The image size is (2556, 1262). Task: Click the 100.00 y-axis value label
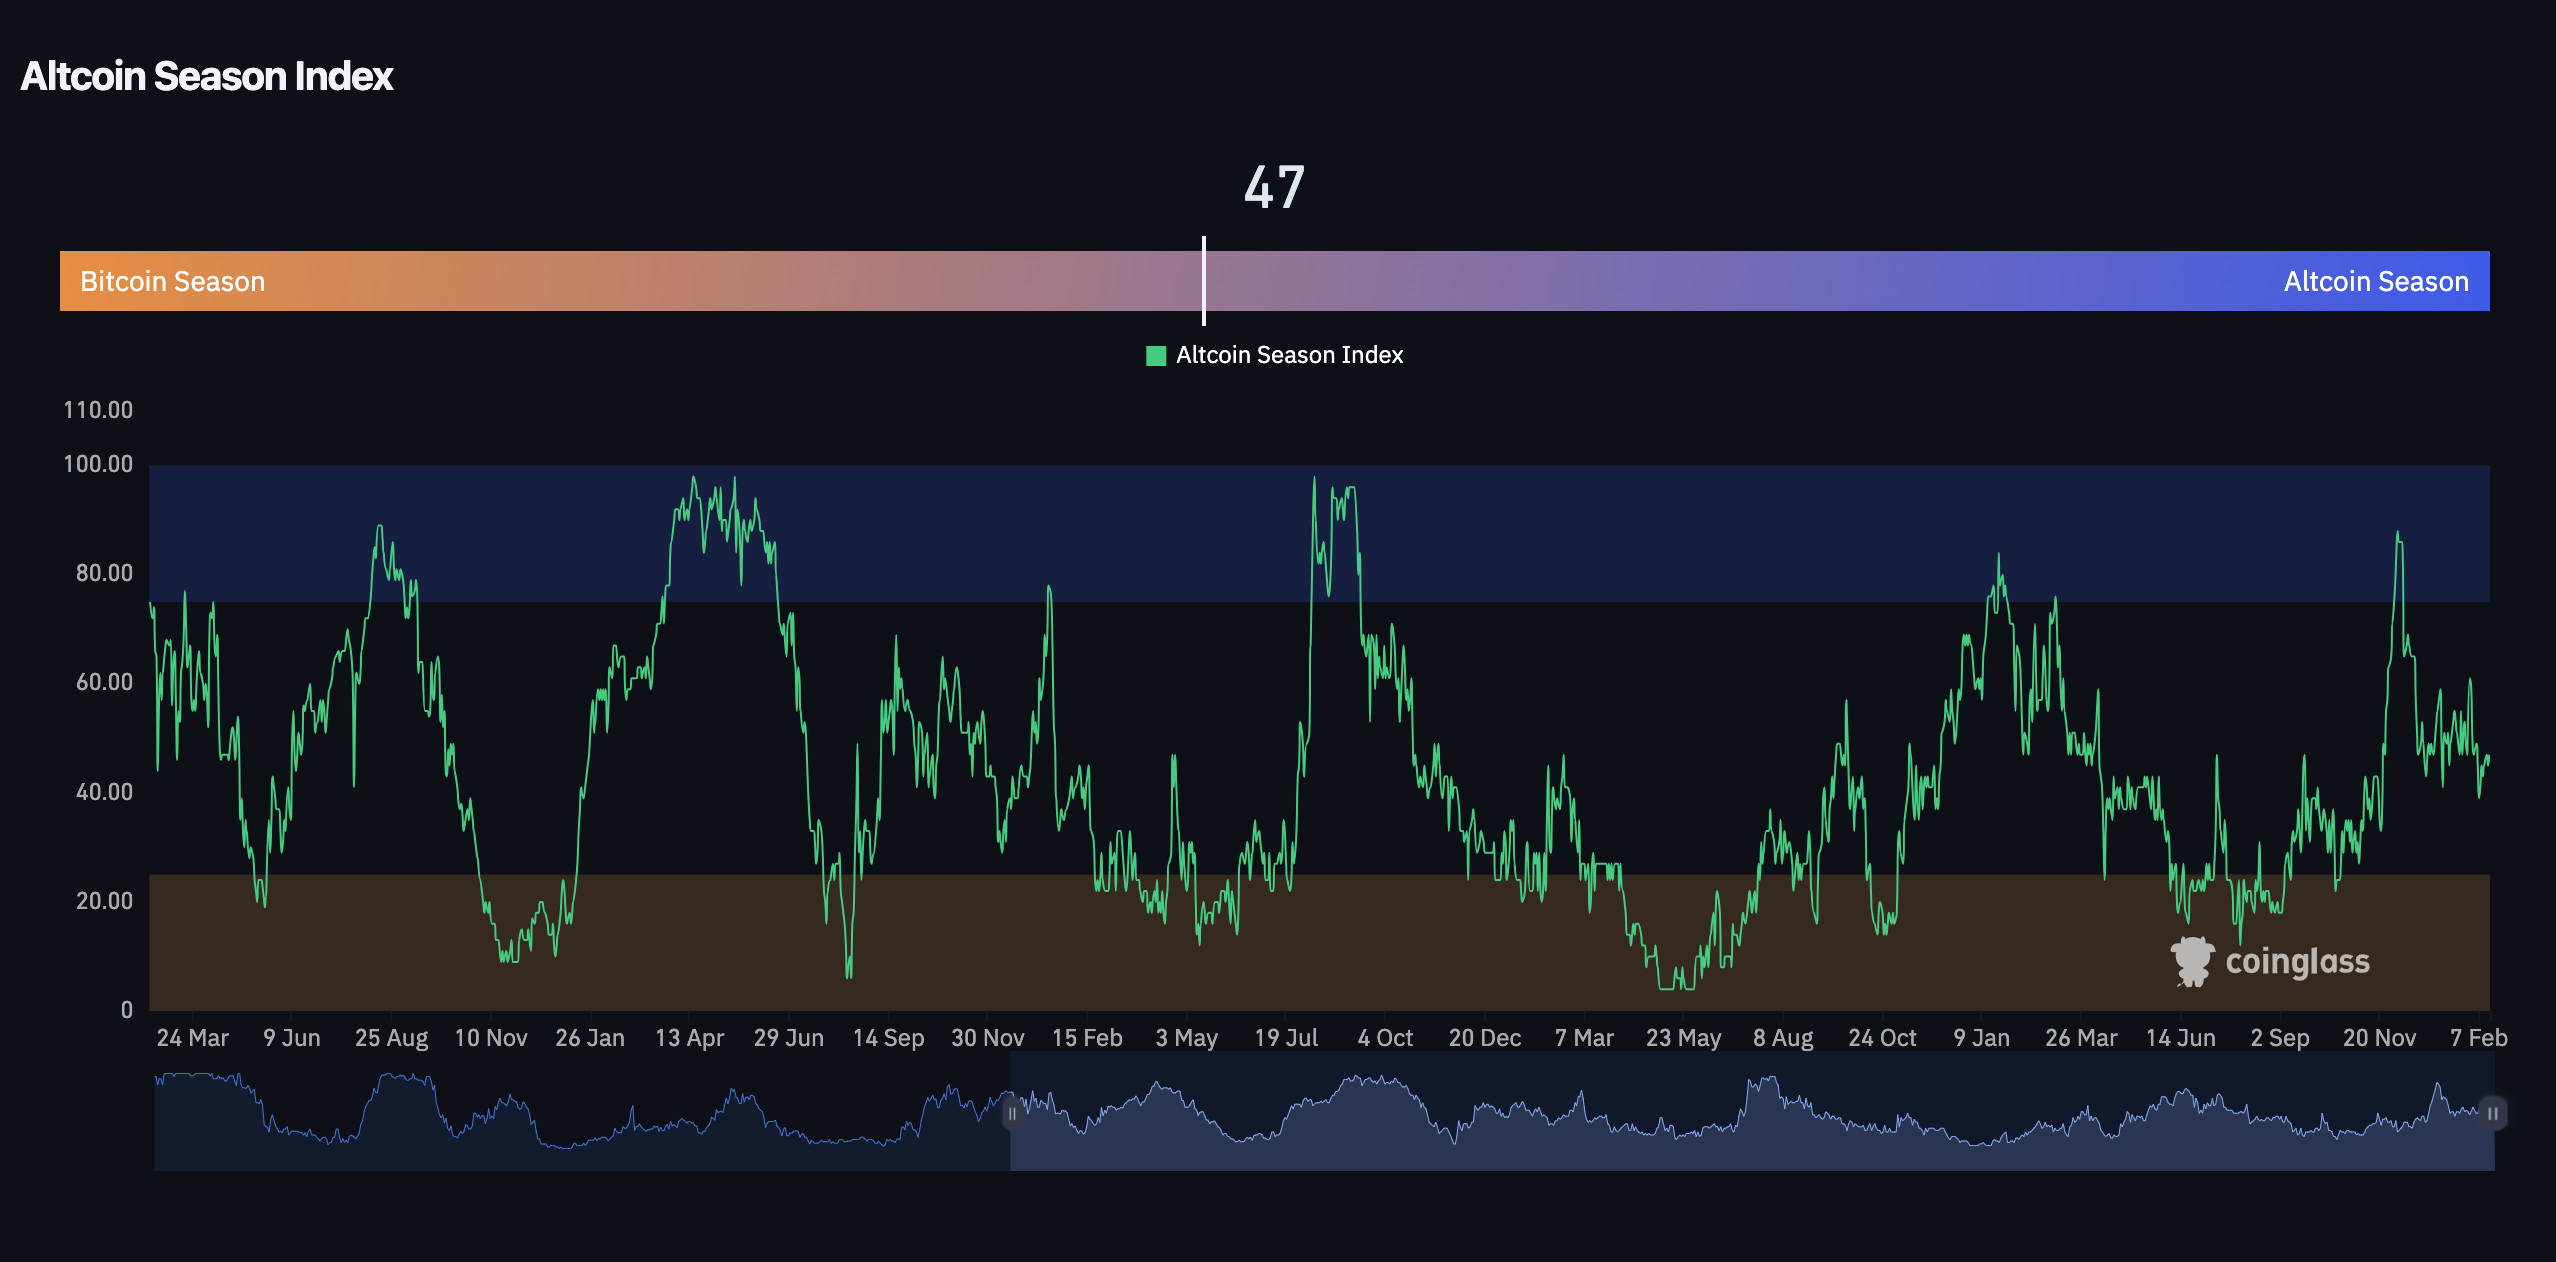[101, 463]
